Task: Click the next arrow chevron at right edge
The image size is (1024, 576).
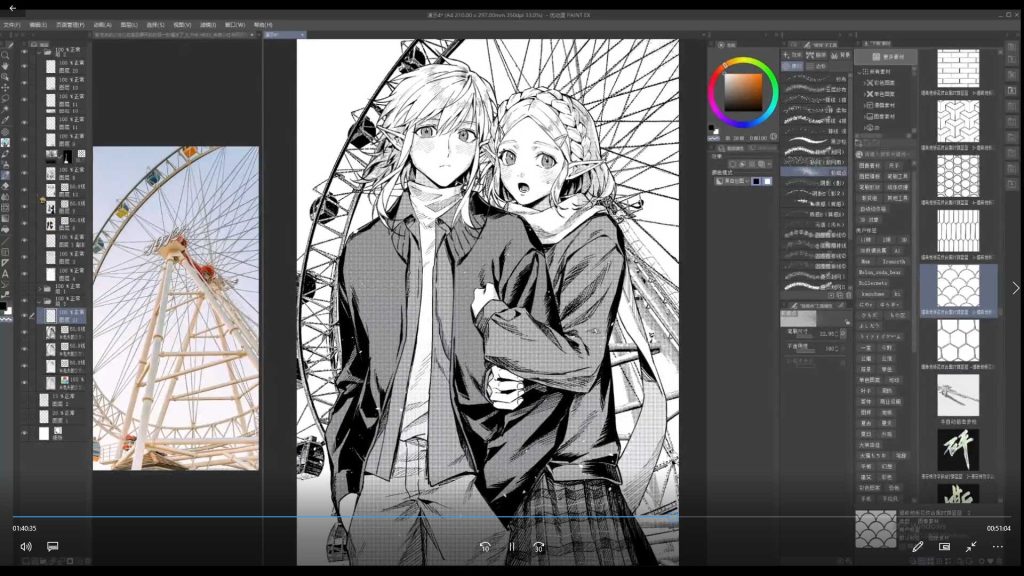Action: click(x=1015, y=288)
